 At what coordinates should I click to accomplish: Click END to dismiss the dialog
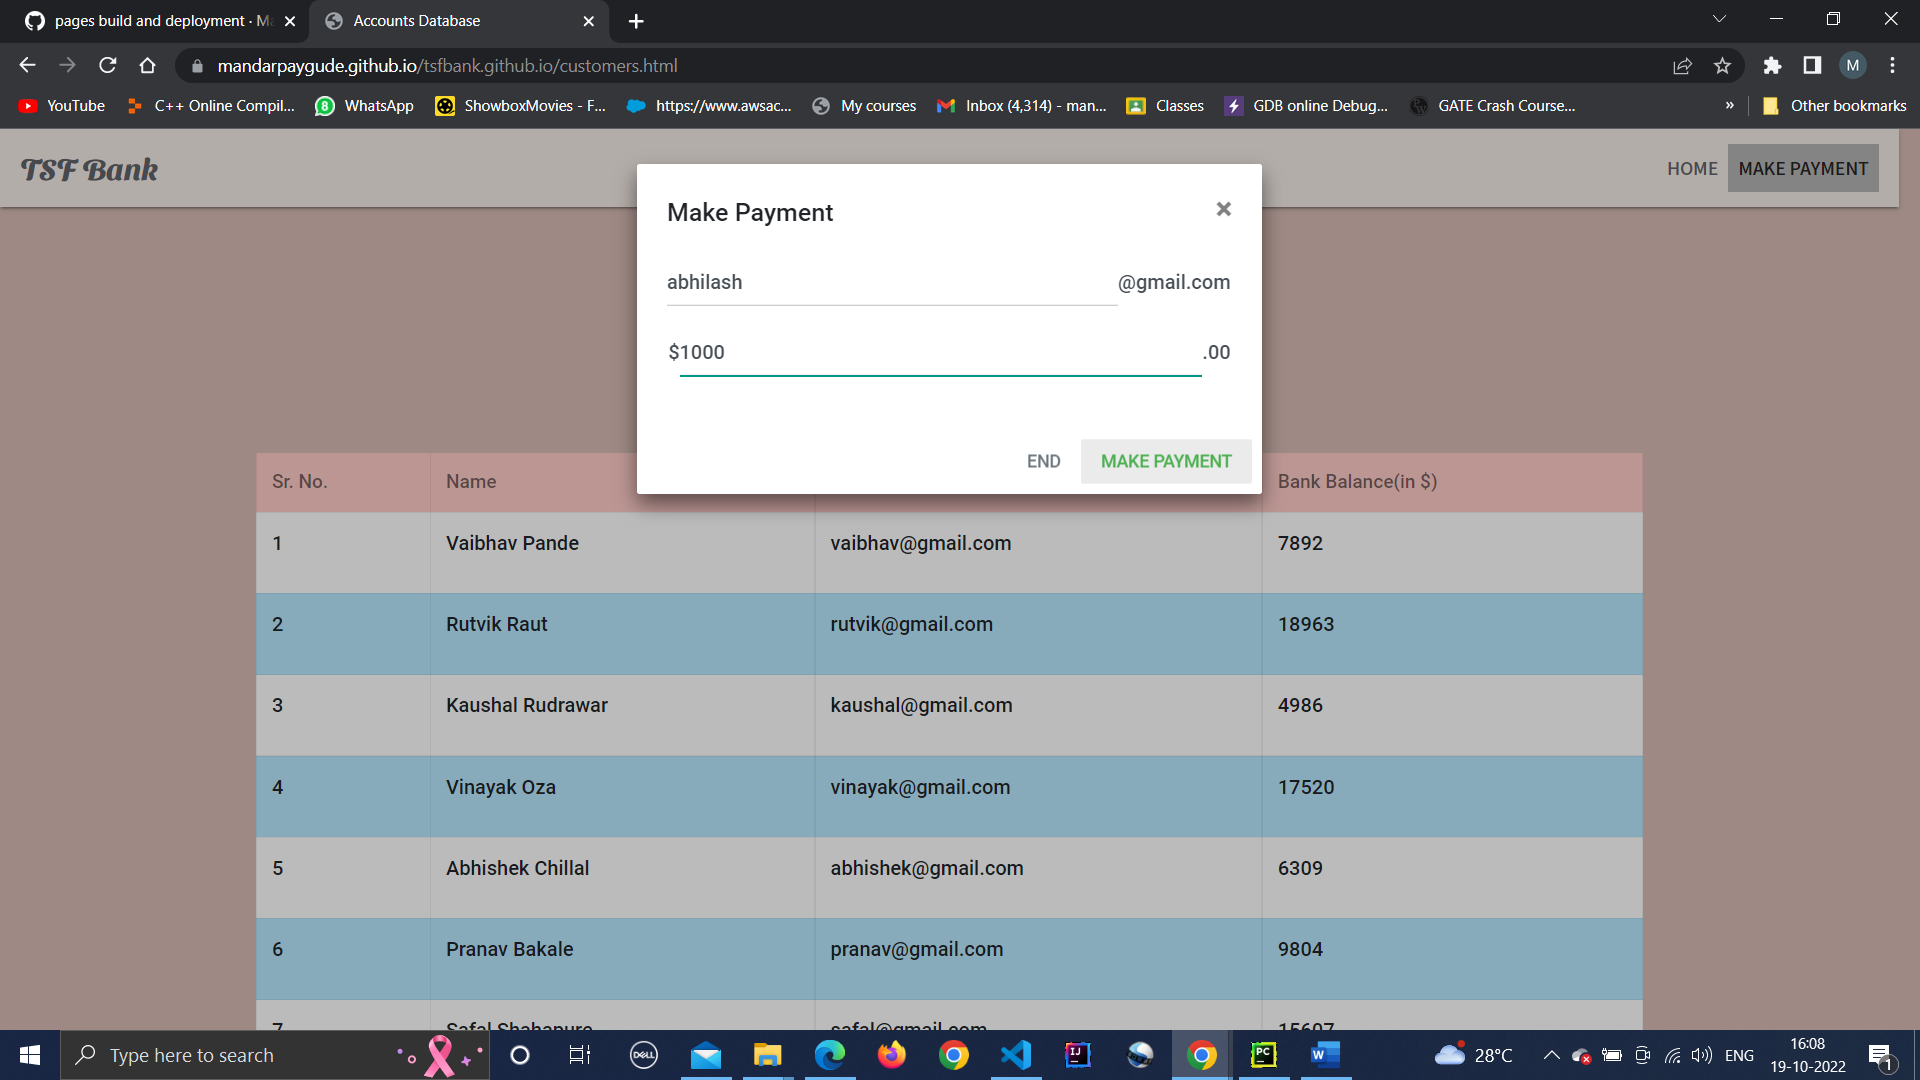(x=1043, y=461)
